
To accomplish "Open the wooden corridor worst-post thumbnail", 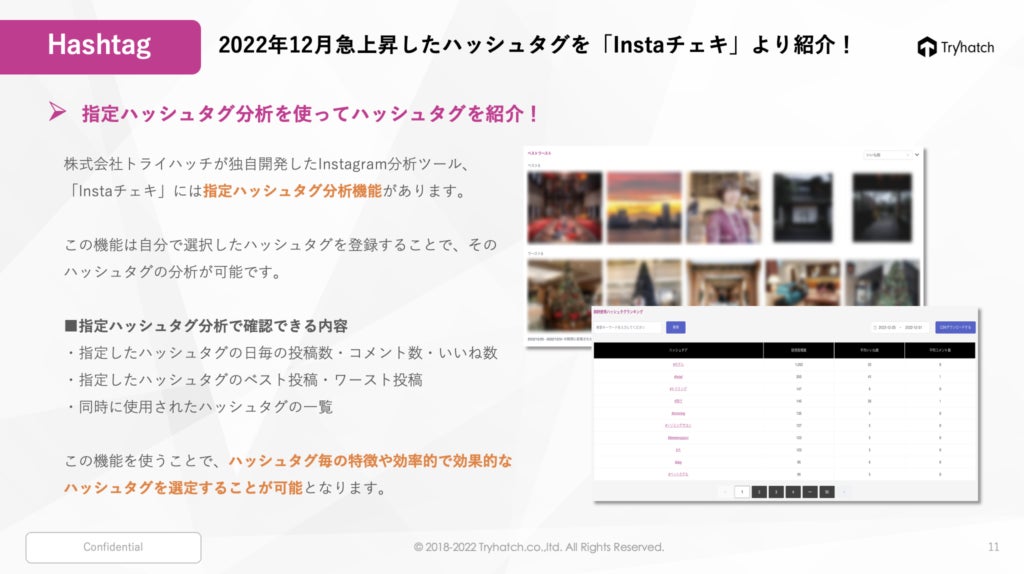I will 724,283.
